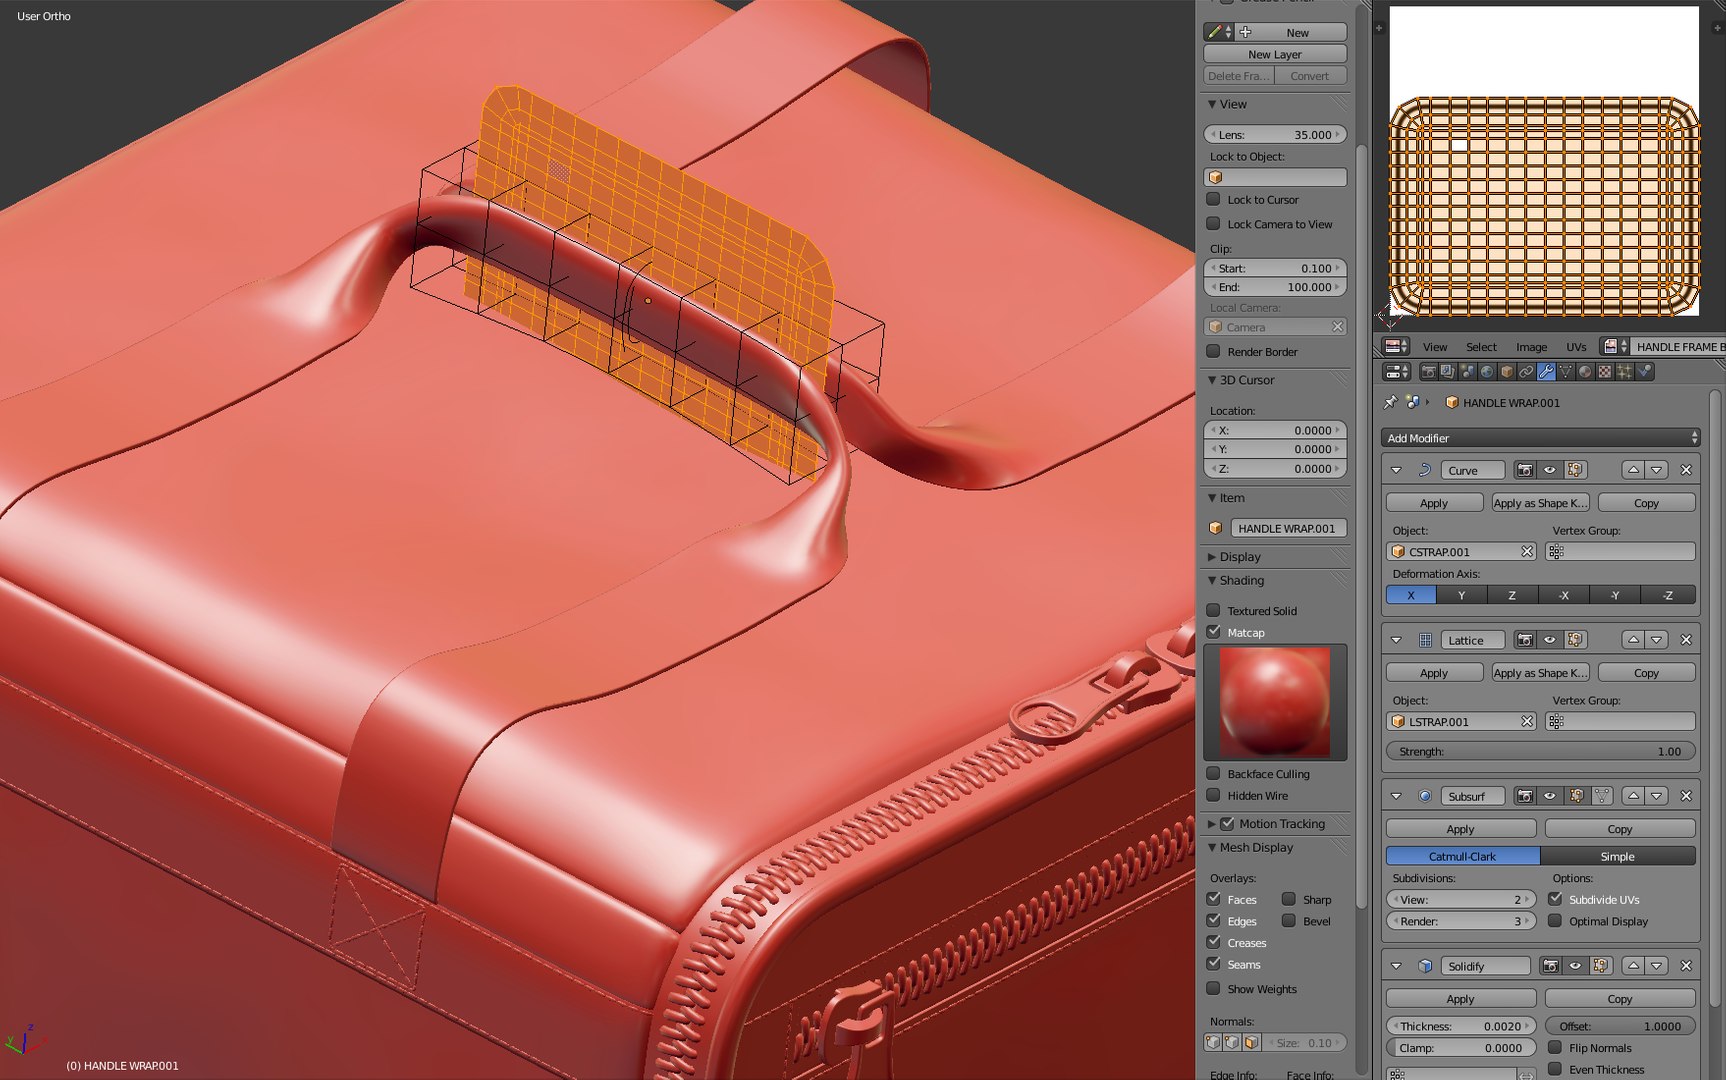The height and width of the screenshot is (1080, 1726).
Task: Toggle Lattice modifier render camera icon
Action: tap(1524, 640)
